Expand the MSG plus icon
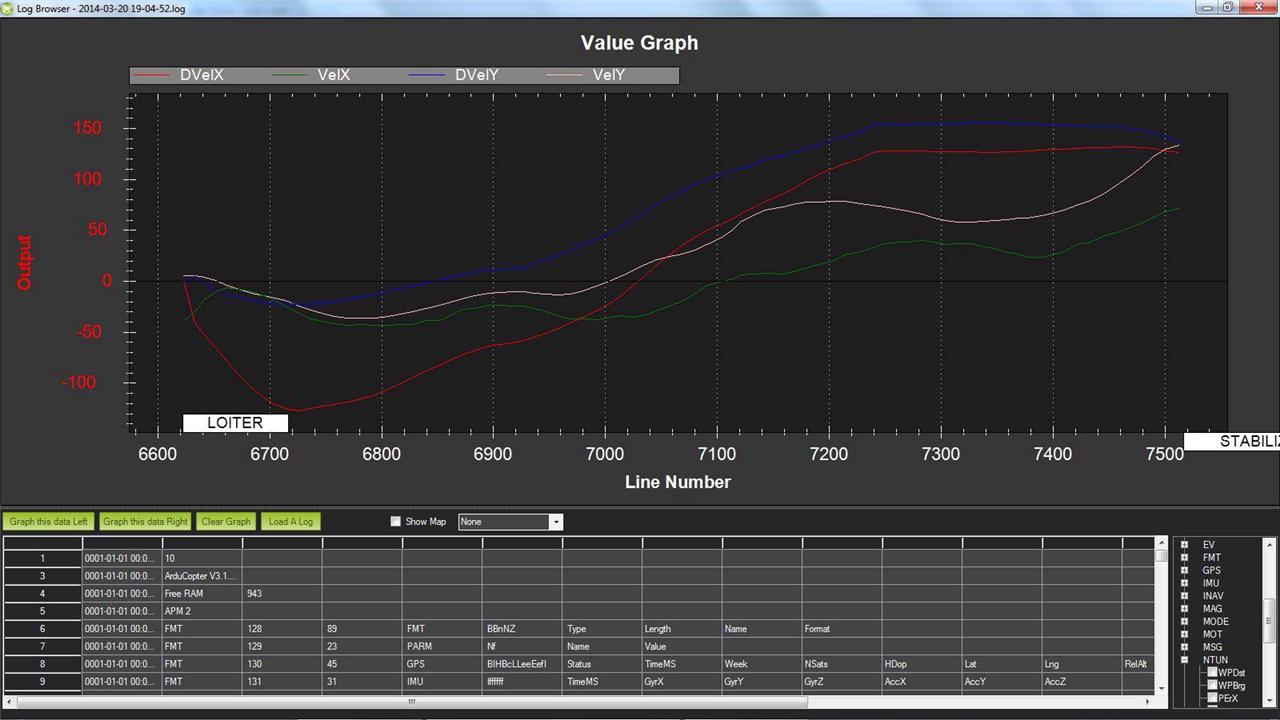Image resolution: width=1280 pixels, height=720 pixels. click(1185, 647)
